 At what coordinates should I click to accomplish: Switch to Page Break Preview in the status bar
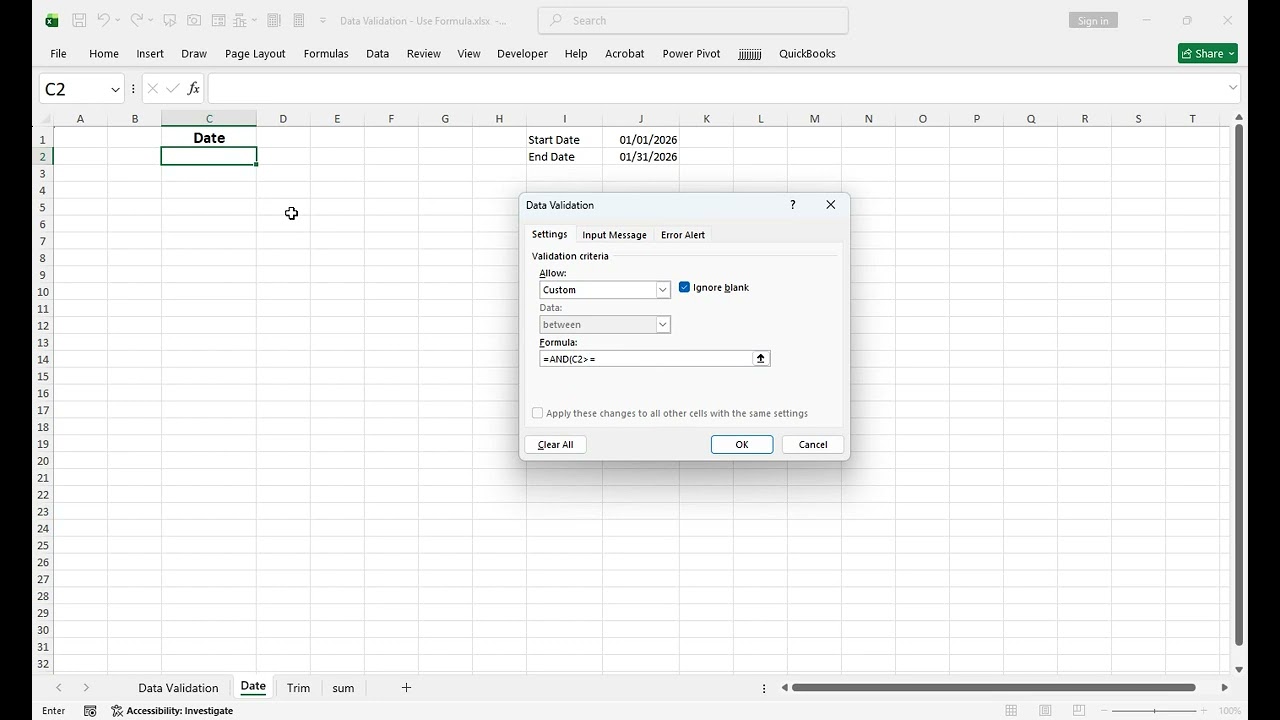tap(1079, 711)
